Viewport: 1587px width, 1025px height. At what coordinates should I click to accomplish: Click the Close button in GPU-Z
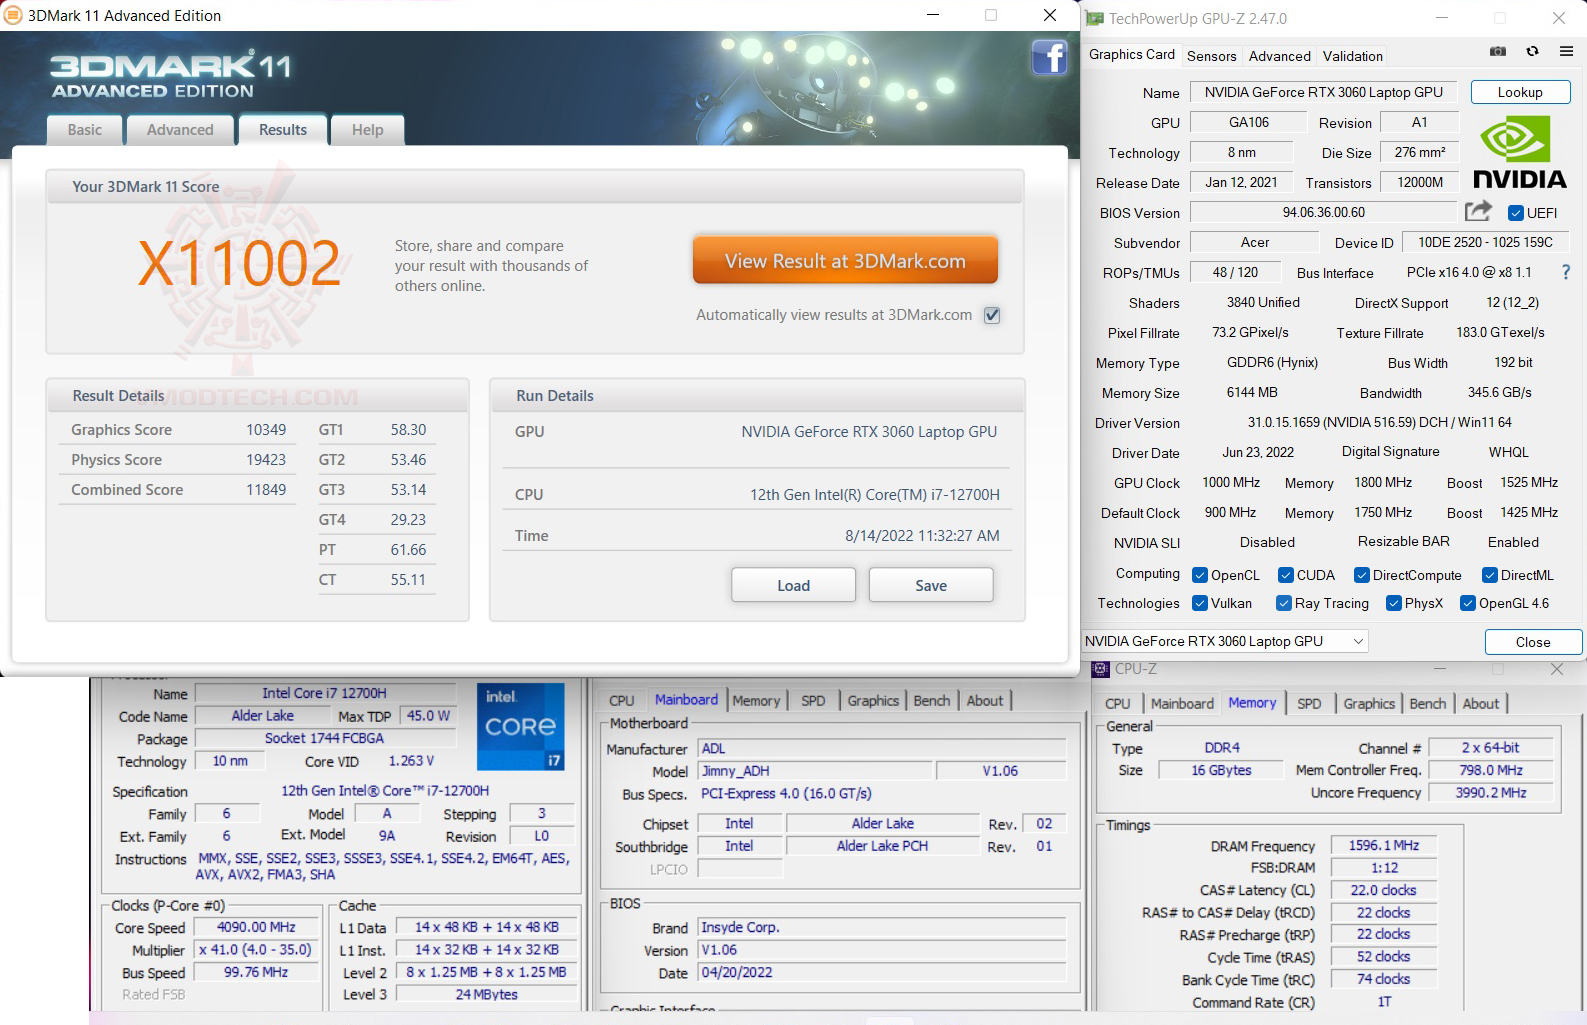point(1533,642)
